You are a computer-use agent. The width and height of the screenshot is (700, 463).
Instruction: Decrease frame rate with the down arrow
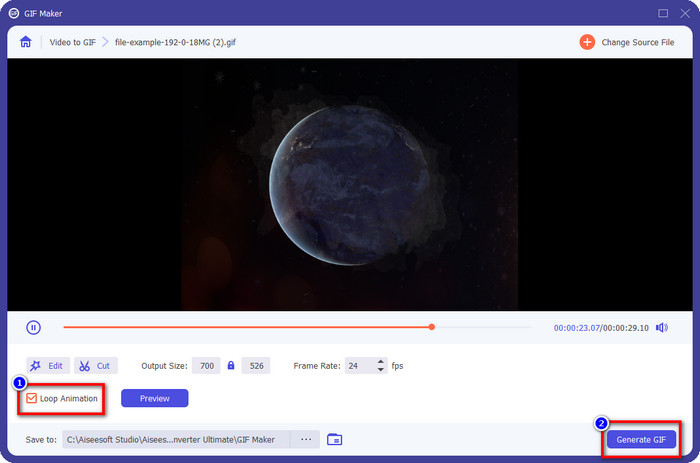(x=380, y=370)
